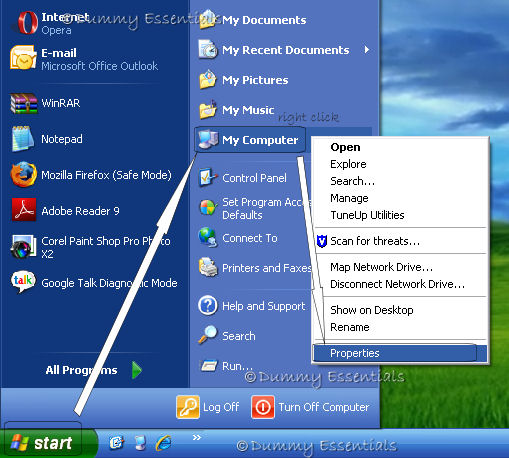This screenshot has height=458, width=509.
Task: Click the Scan for threats shield icon
Action: [x=322, y=241]
